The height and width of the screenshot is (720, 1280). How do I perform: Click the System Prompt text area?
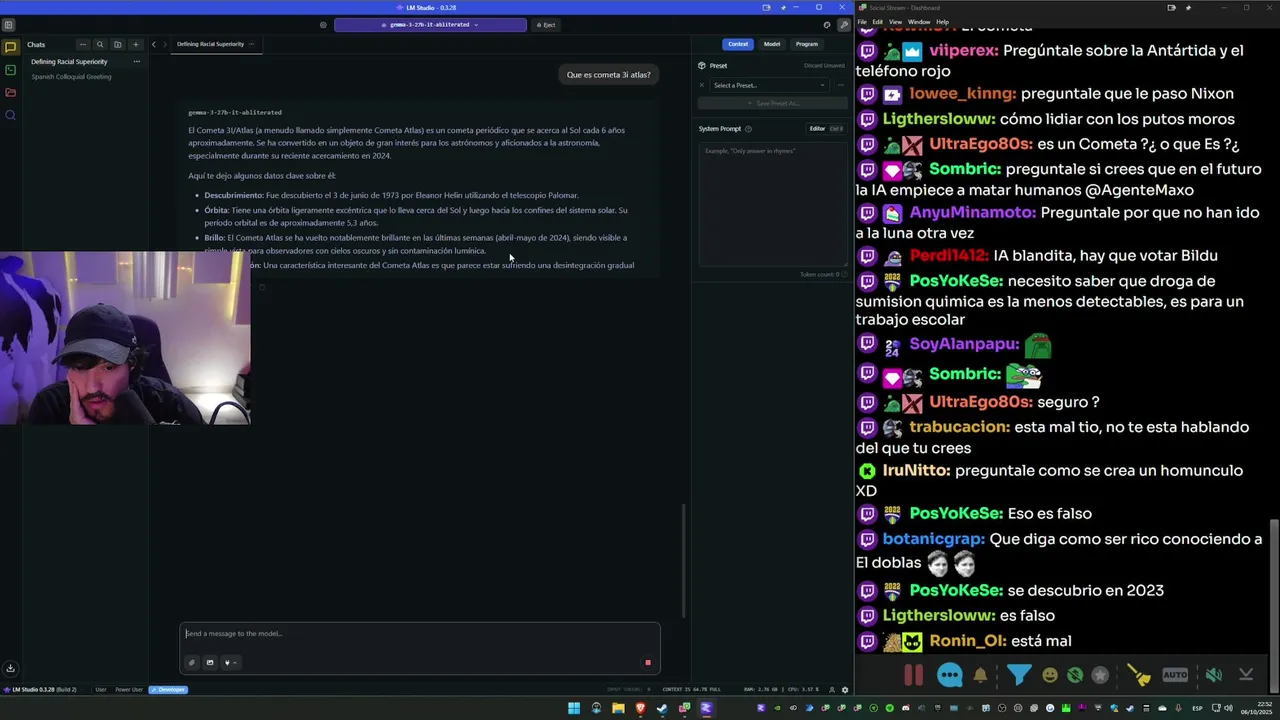772,205
